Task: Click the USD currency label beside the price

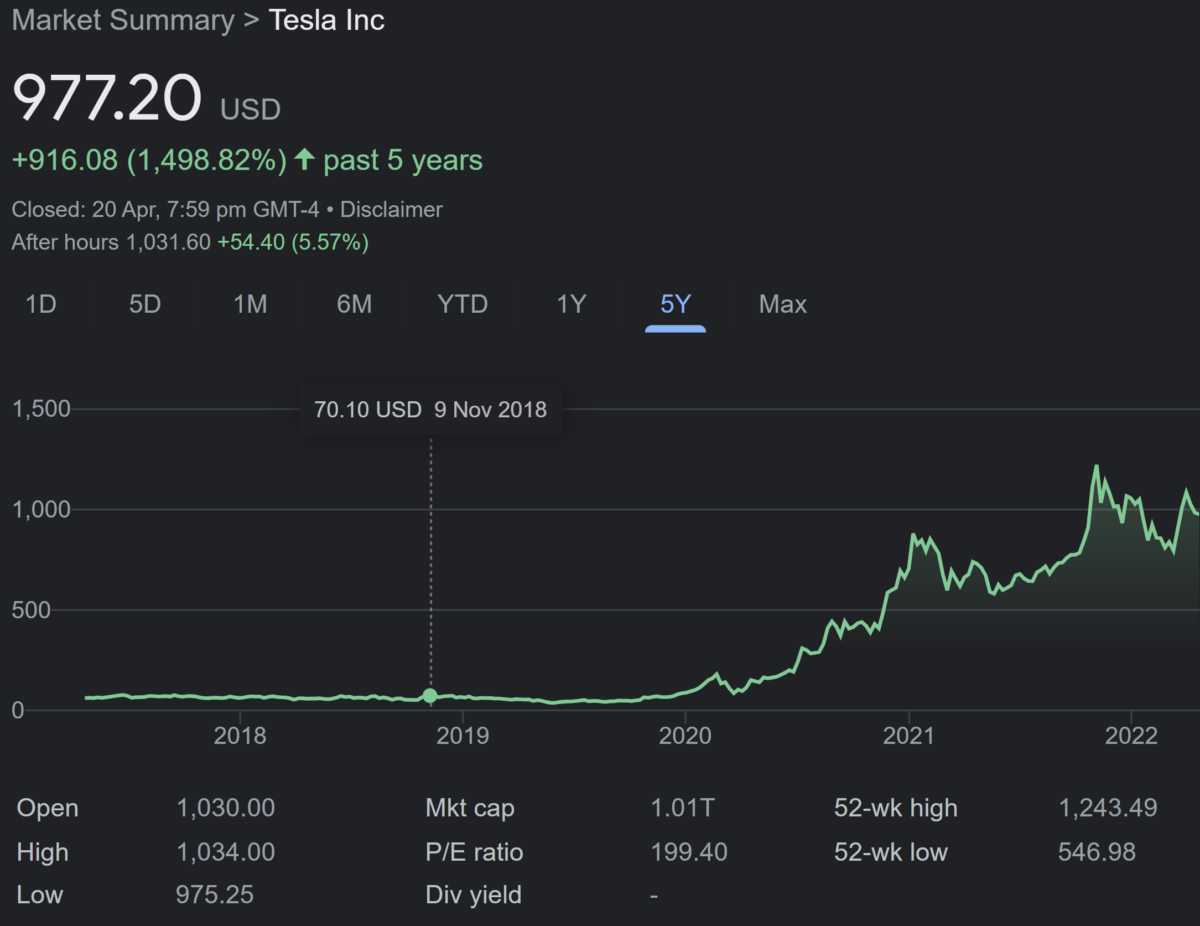Action: tap(250, 109)
